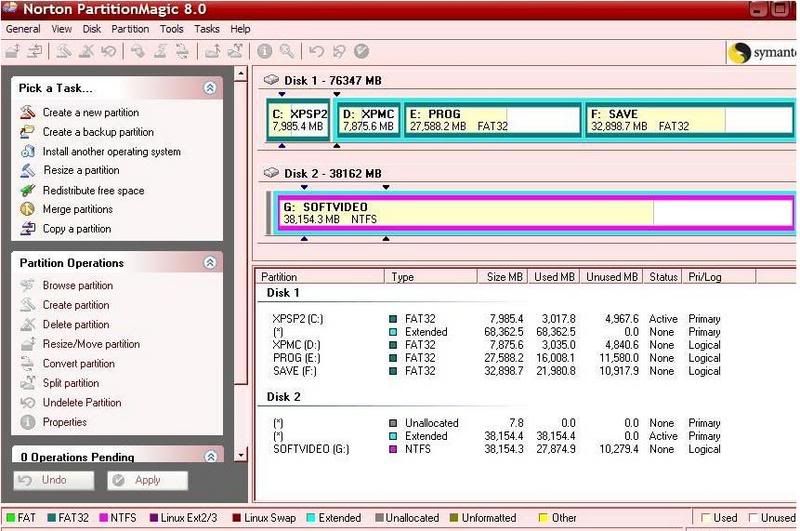Open the Tasks menu
800x531 pixels.
click(x=207, y=29)
